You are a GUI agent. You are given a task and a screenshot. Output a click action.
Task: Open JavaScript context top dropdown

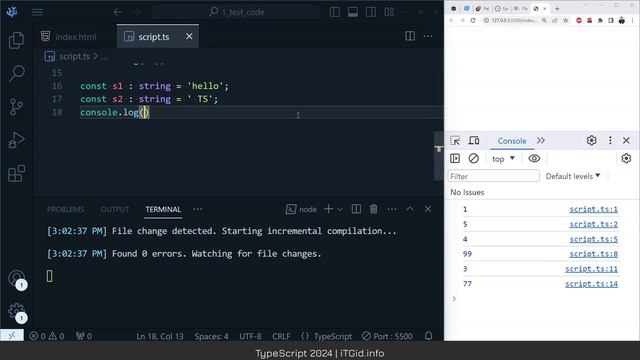[x=503, y=159]
